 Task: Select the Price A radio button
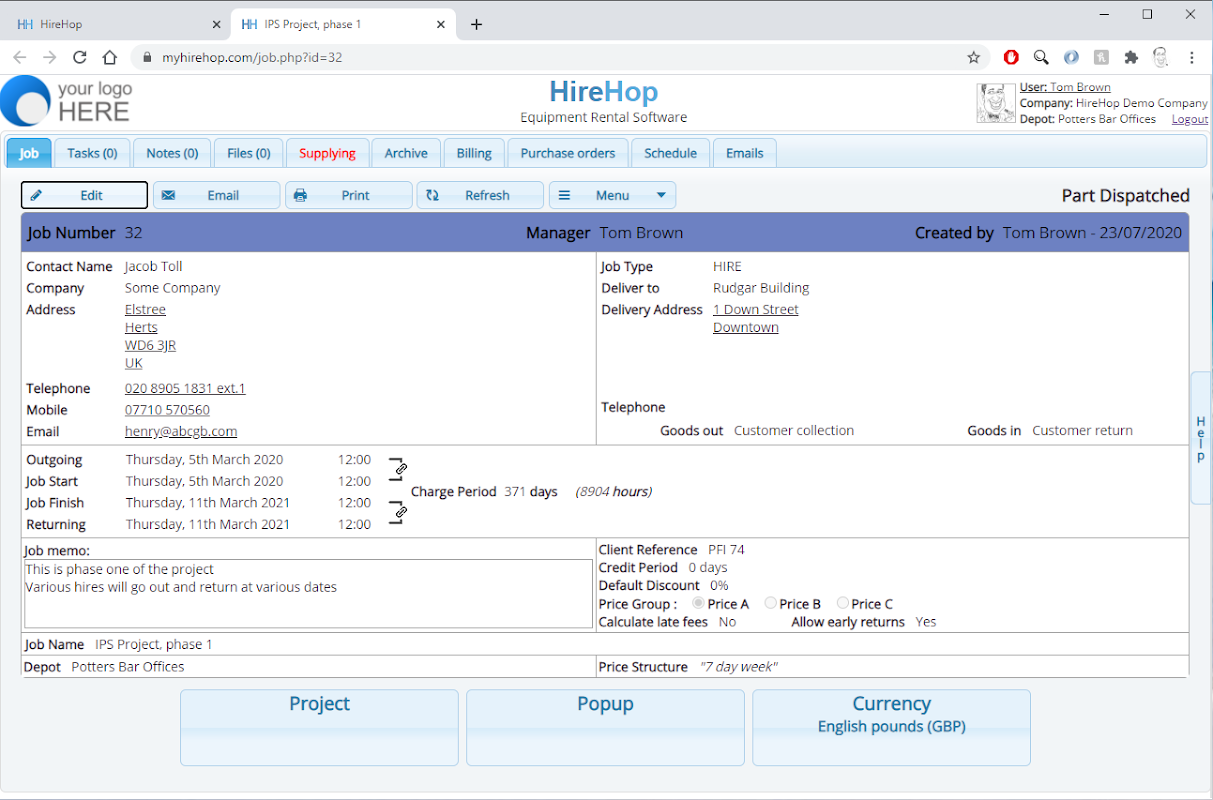(x=698, y=603)
